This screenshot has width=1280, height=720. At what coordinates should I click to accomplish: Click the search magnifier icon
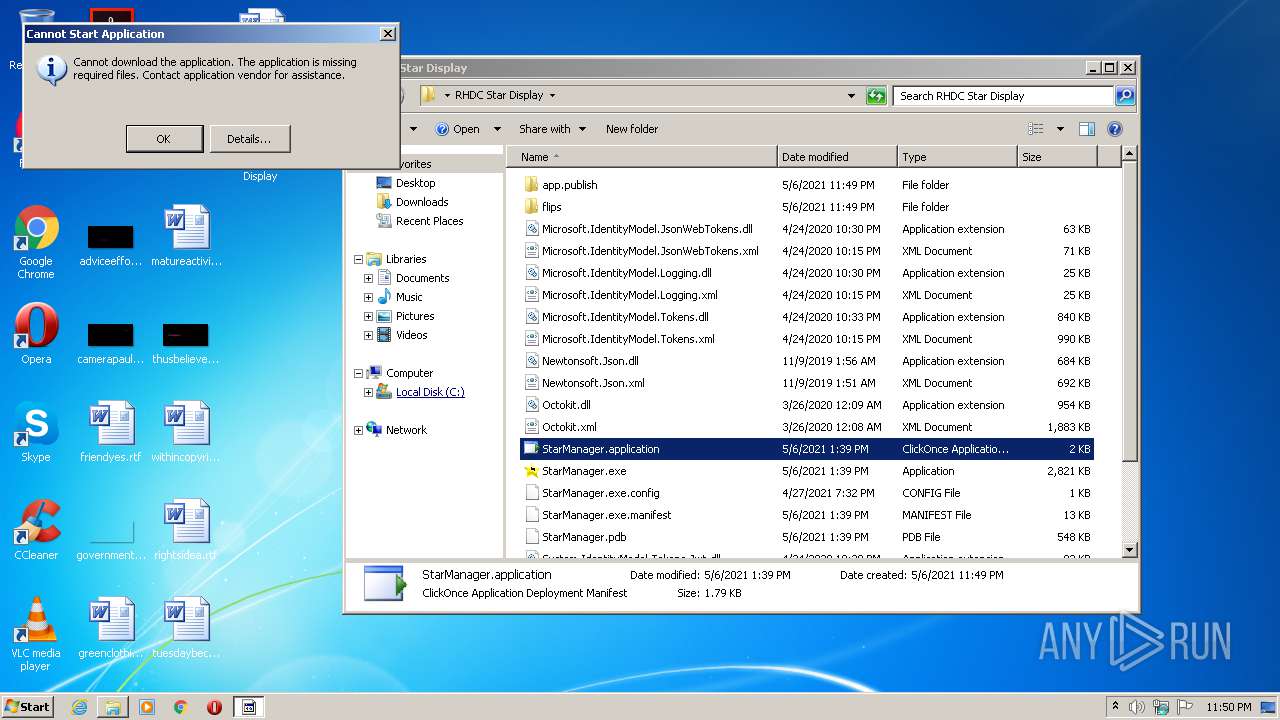coord(1125,96)
